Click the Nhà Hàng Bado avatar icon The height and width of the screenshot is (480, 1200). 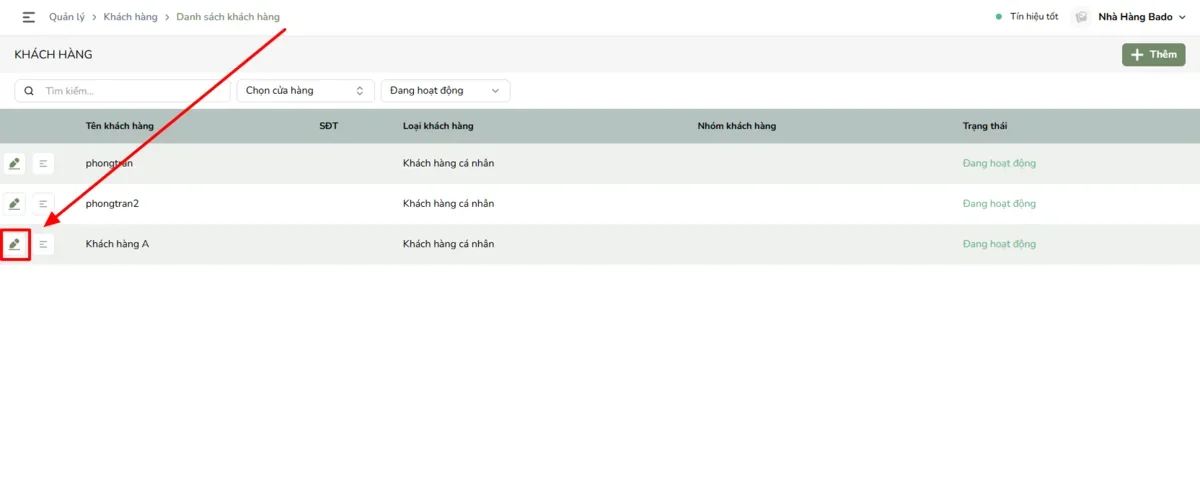(x=1081, y=17)
